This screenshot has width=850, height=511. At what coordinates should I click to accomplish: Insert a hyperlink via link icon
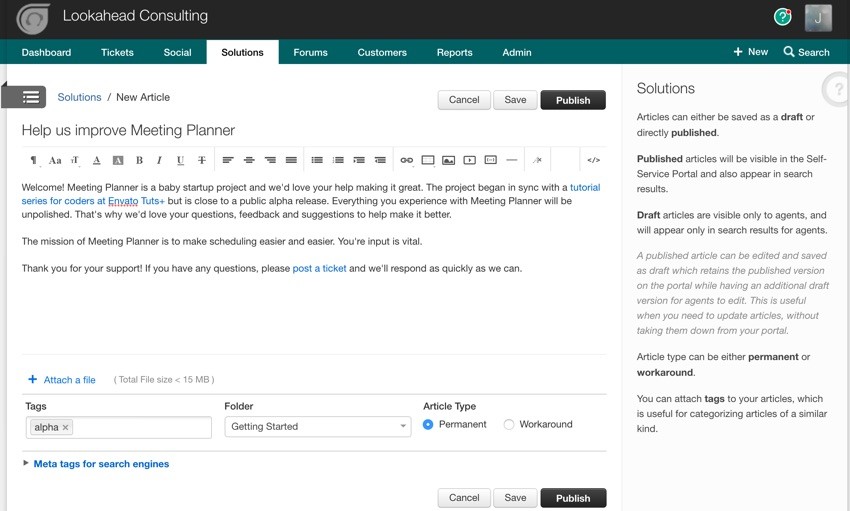point(407,160)
